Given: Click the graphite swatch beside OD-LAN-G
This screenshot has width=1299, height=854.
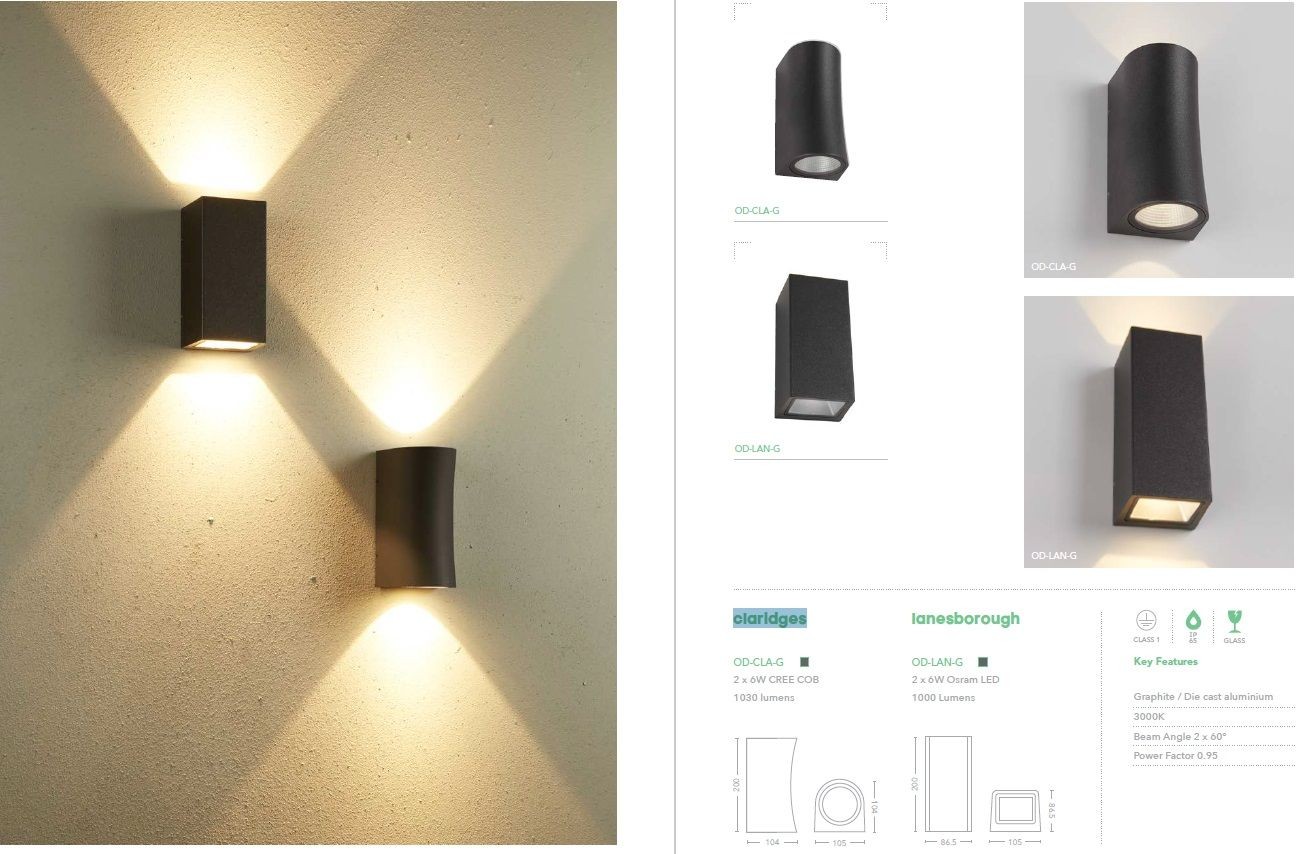Looking at the screenshot, I should pyautogui.click(x=983, y=662).
